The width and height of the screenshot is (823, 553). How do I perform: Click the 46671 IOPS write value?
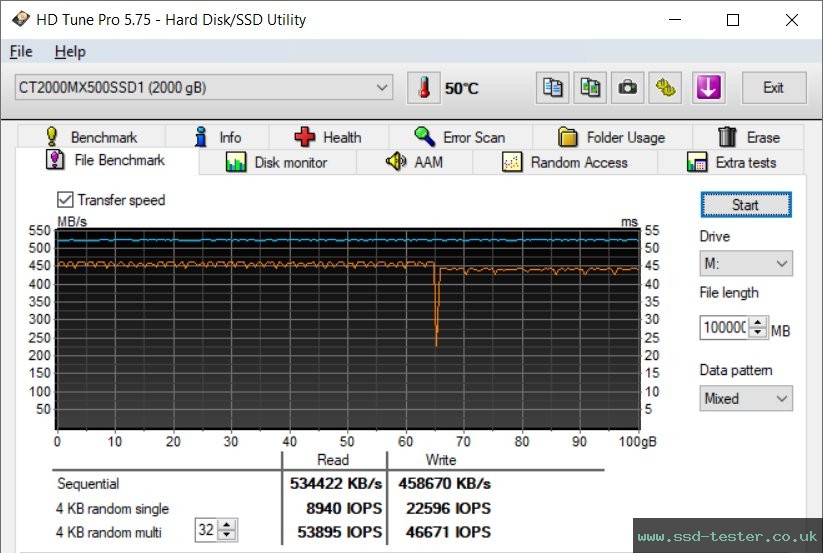click(x=448, y=532)
